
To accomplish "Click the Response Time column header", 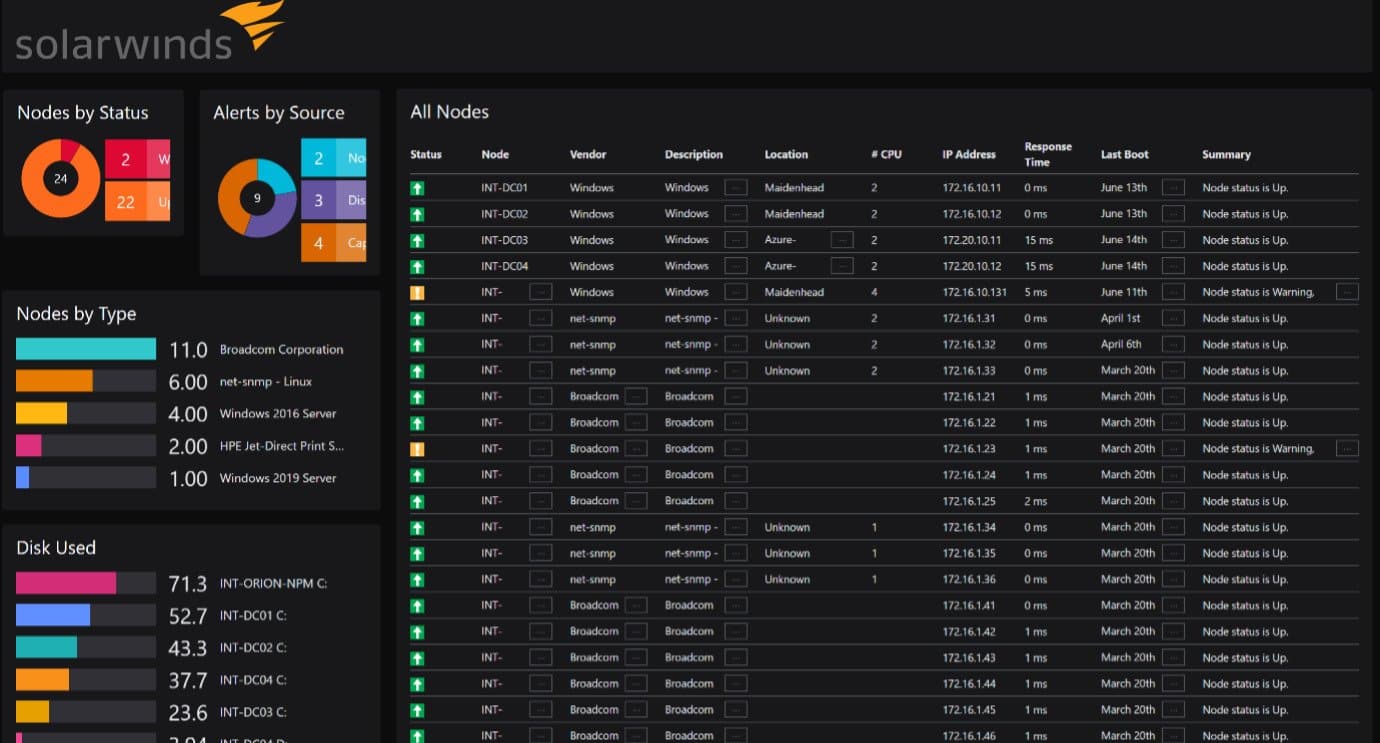I will coord(1048,154).
